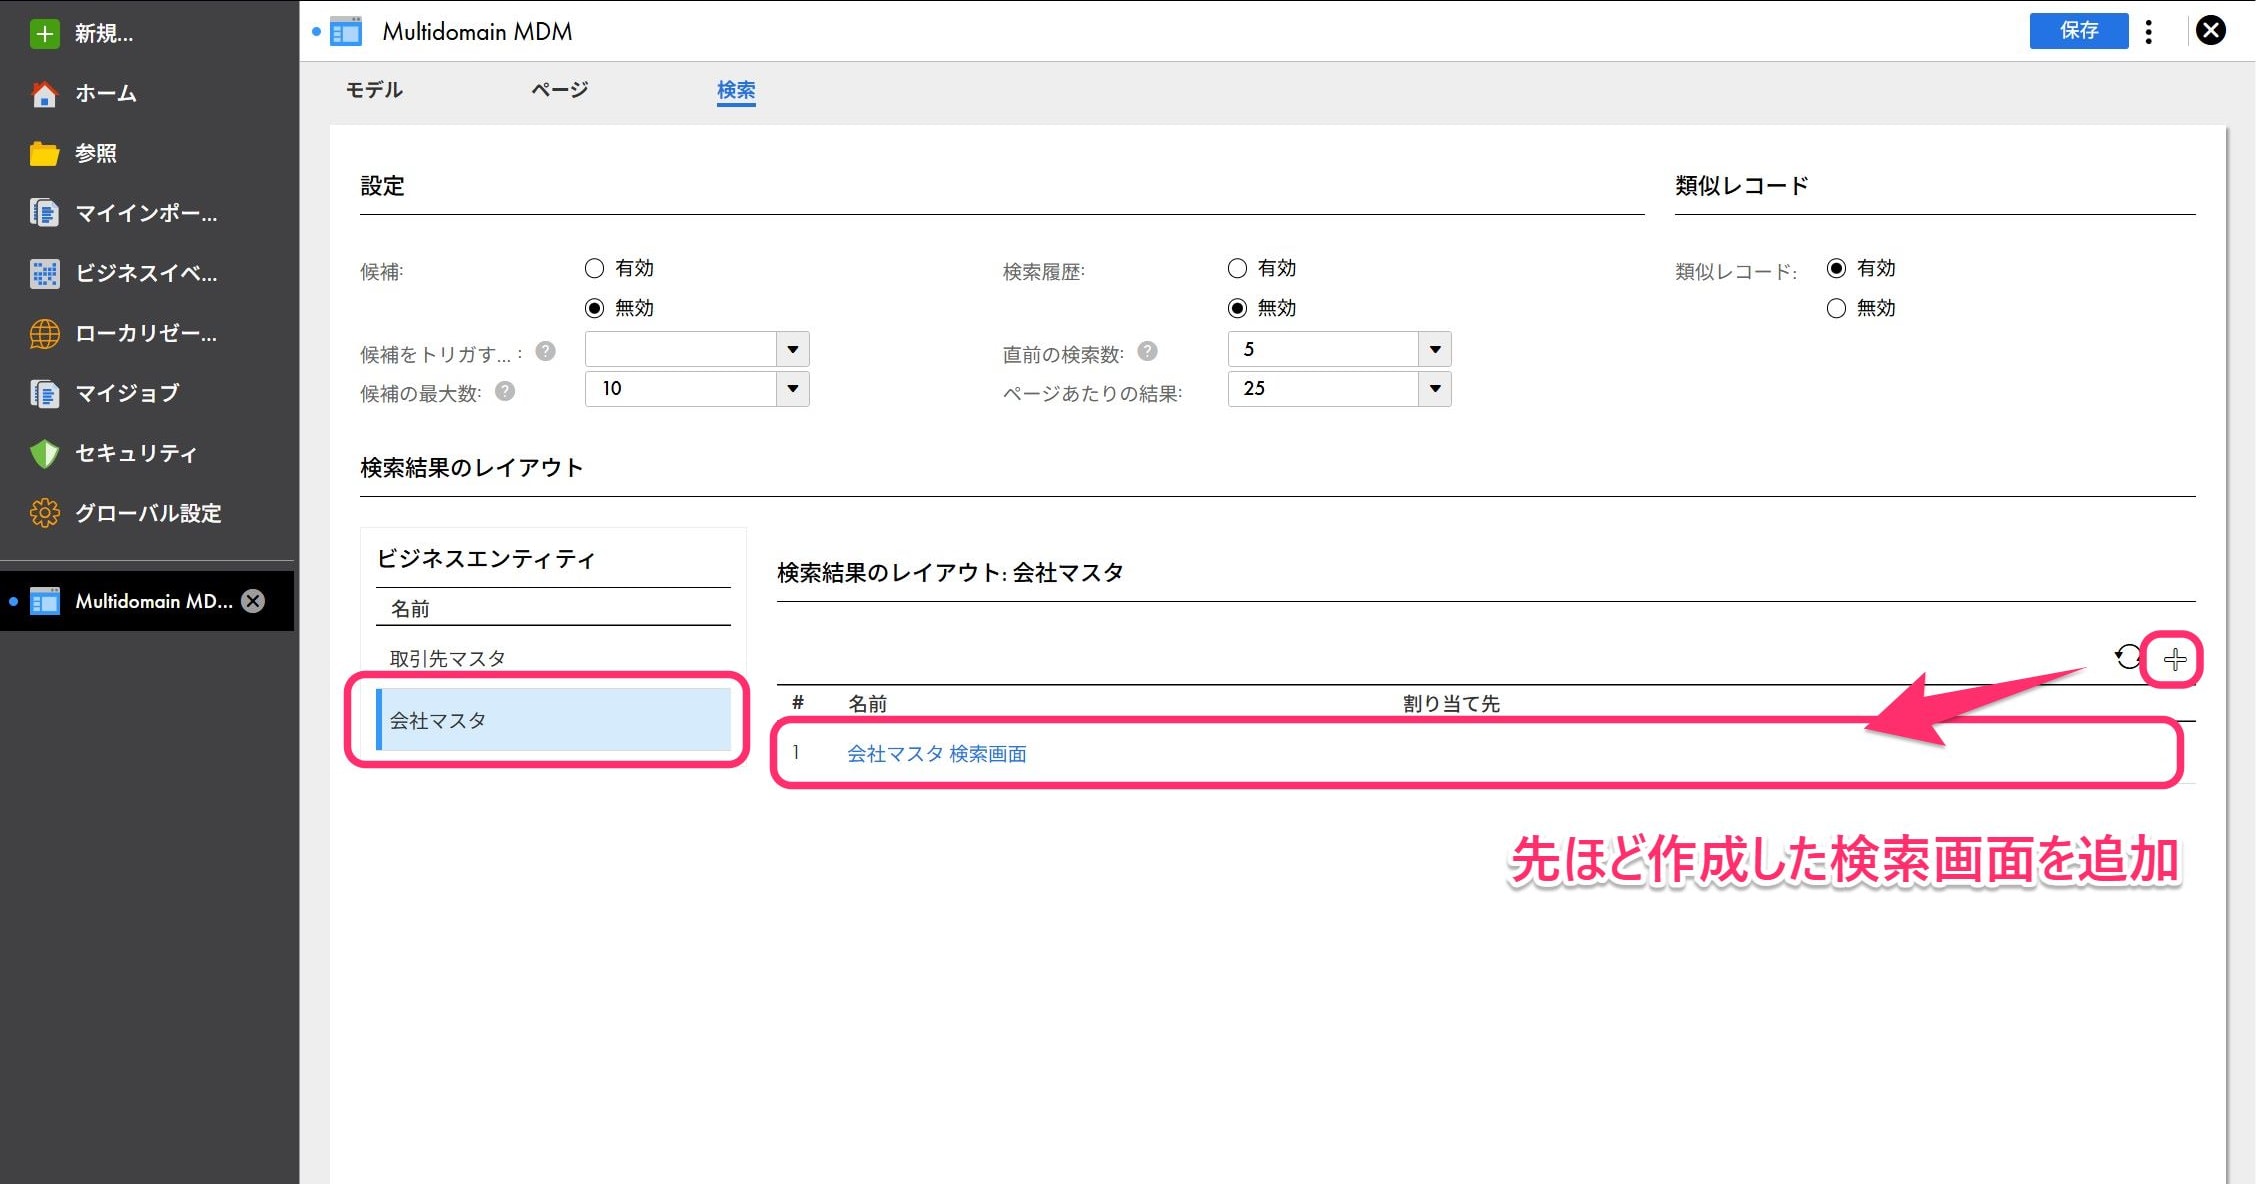Close the editor with the X icon
2256x1184 pixels.
(x=2210, y=31)
